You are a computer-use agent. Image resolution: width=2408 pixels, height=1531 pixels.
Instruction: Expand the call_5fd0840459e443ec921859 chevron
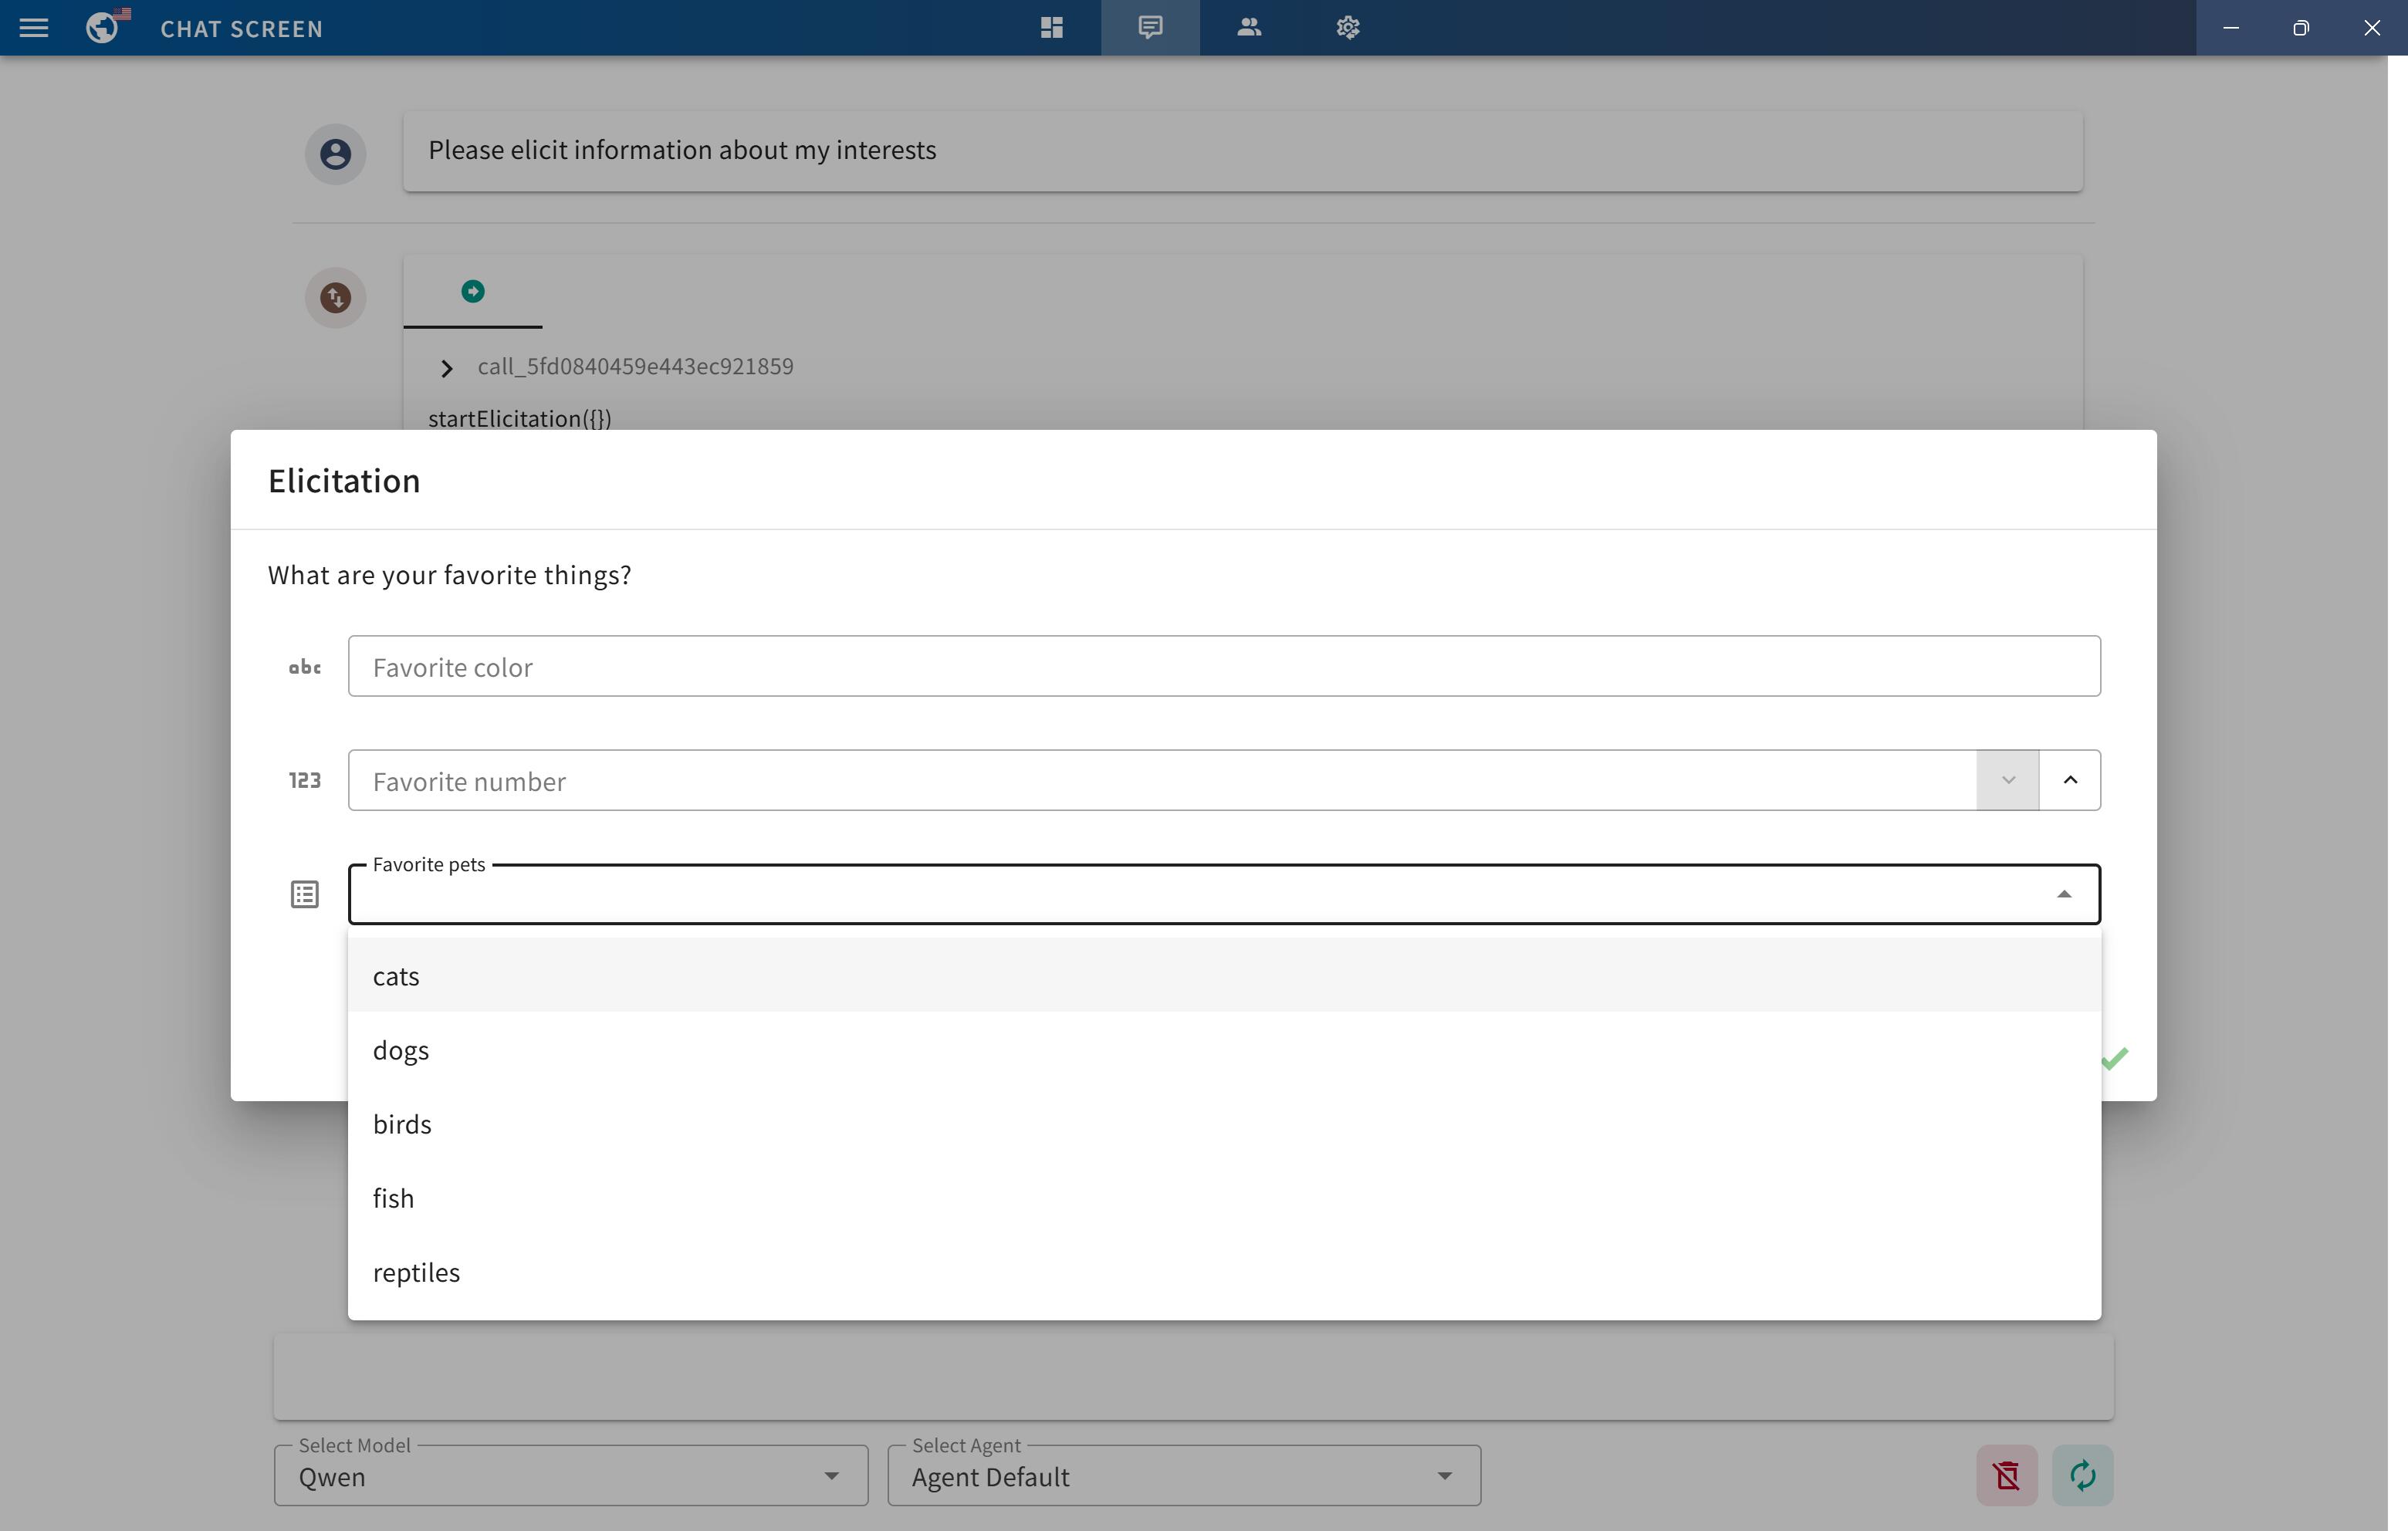coord(446,368)
